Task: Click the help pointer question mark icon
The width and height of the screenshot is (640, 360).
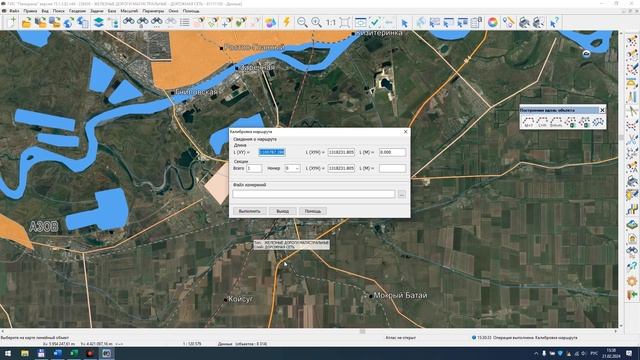Action: click(554, 22)
